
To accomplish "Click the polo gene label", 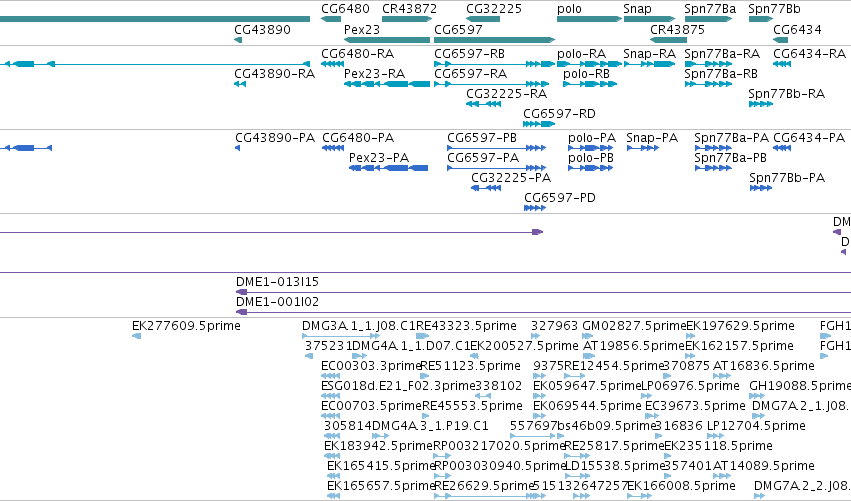I will 569,9.
